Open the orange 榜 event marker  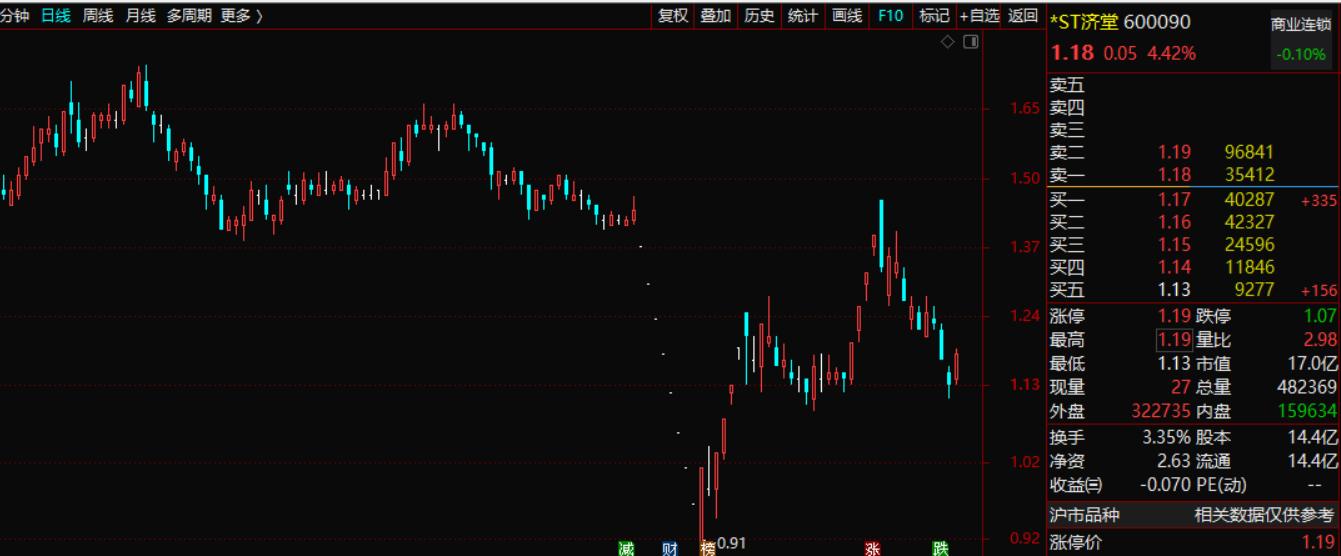click(x=708, y=548)
